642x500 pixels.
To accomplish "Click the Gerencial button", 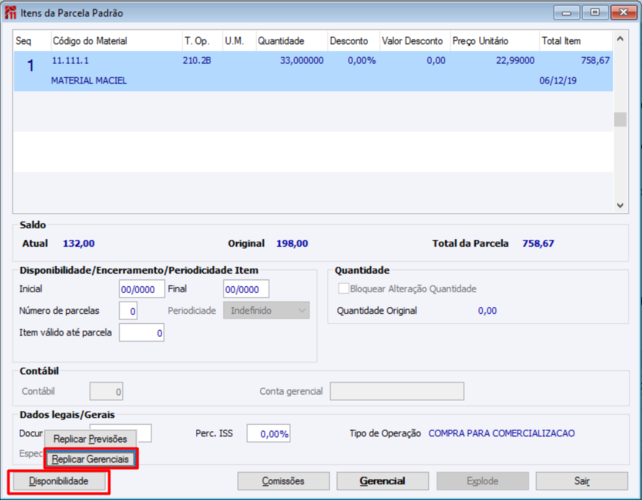I will 382,481.
